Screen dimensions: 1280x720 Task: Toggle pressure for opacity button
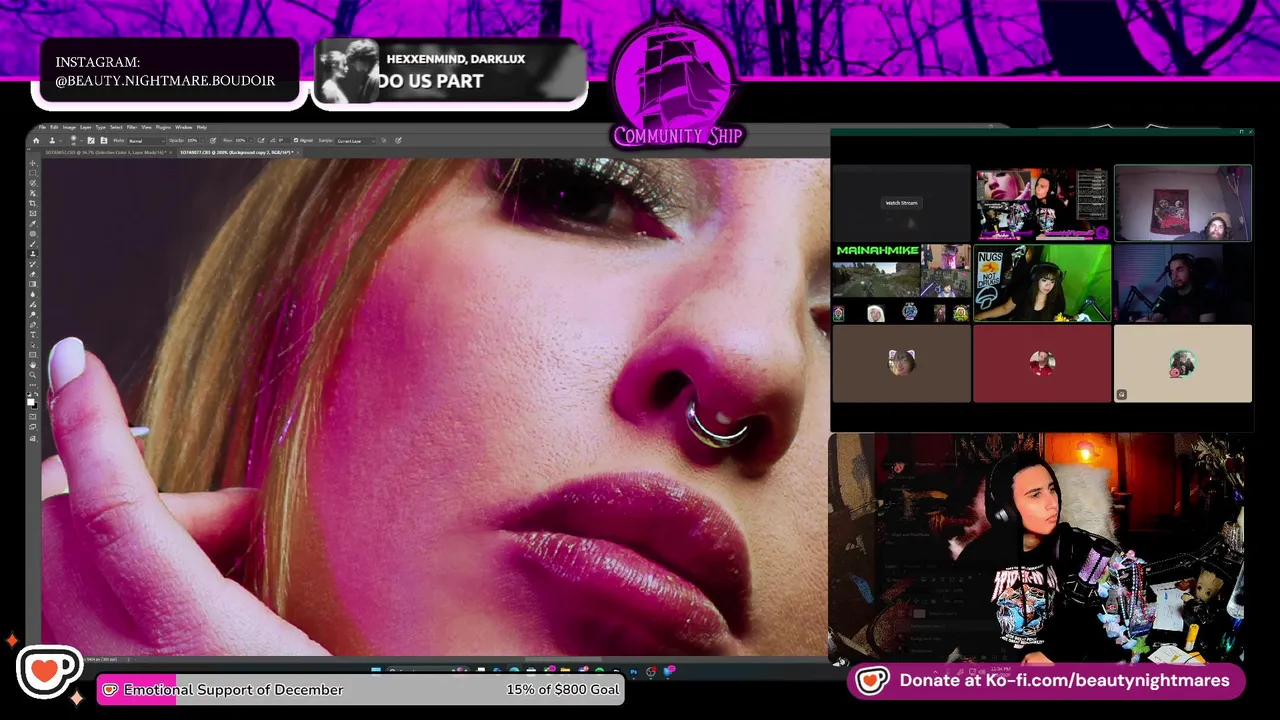pos(213,141)
